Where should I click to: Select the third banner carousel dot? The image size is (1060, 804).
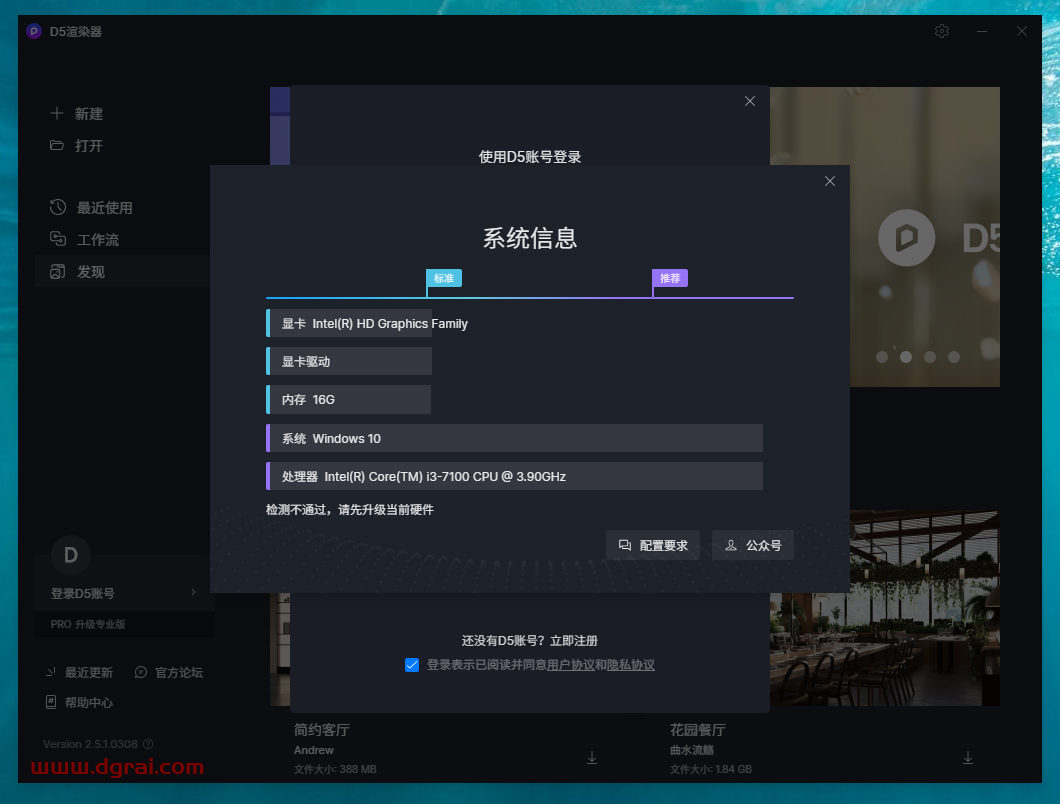[930, 357]
